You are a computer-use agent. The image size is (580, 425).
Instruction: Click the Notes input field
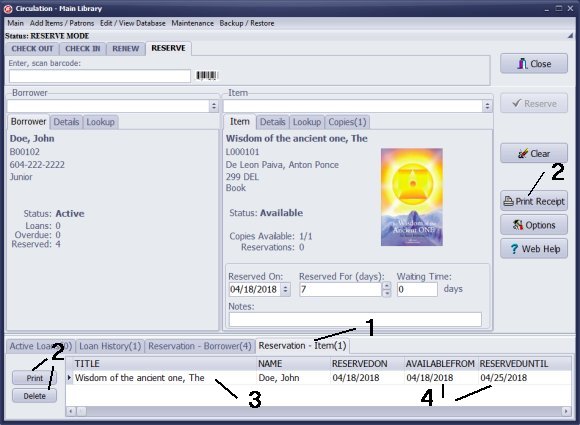pyautogui.click(x=355, y=319)
